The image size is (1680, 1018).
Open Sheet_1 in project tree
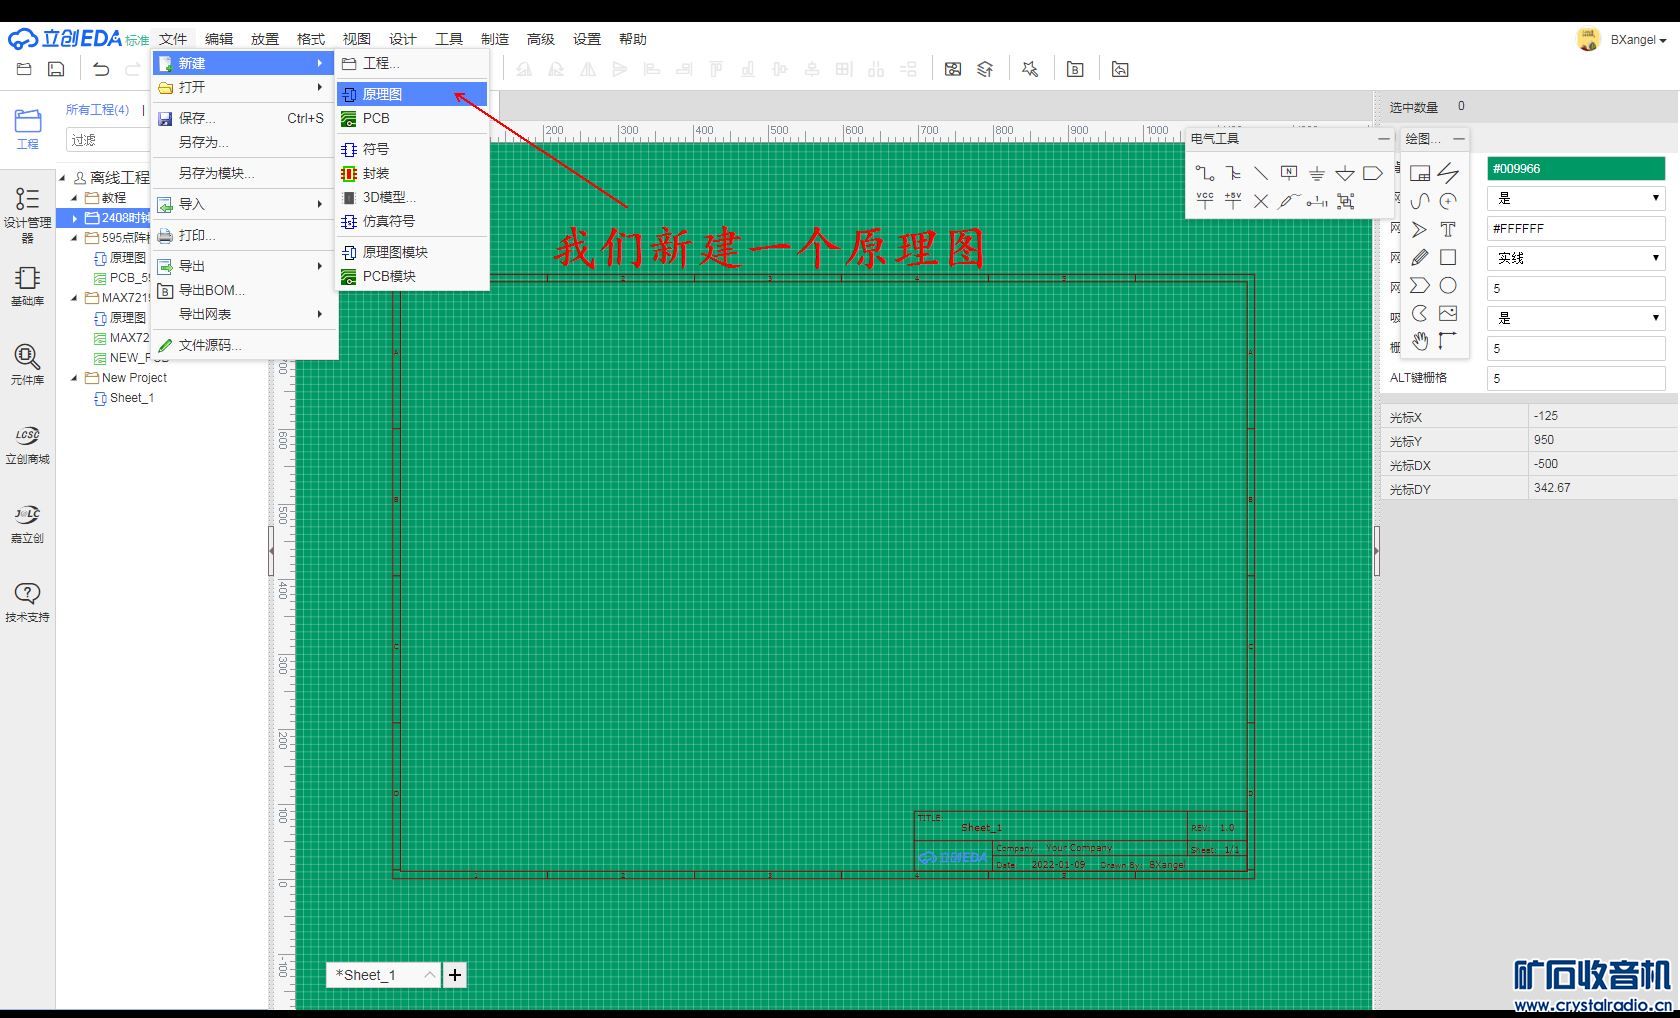coord(131,398)
